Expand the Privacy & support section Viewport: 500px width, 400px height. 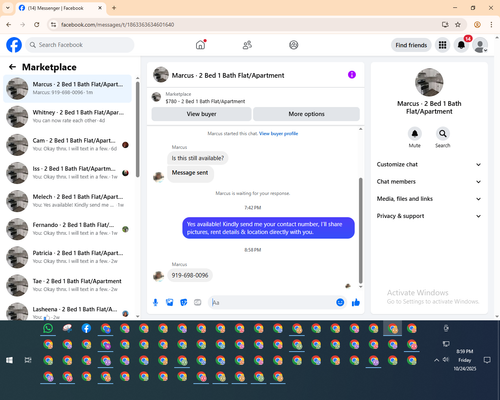429,216
